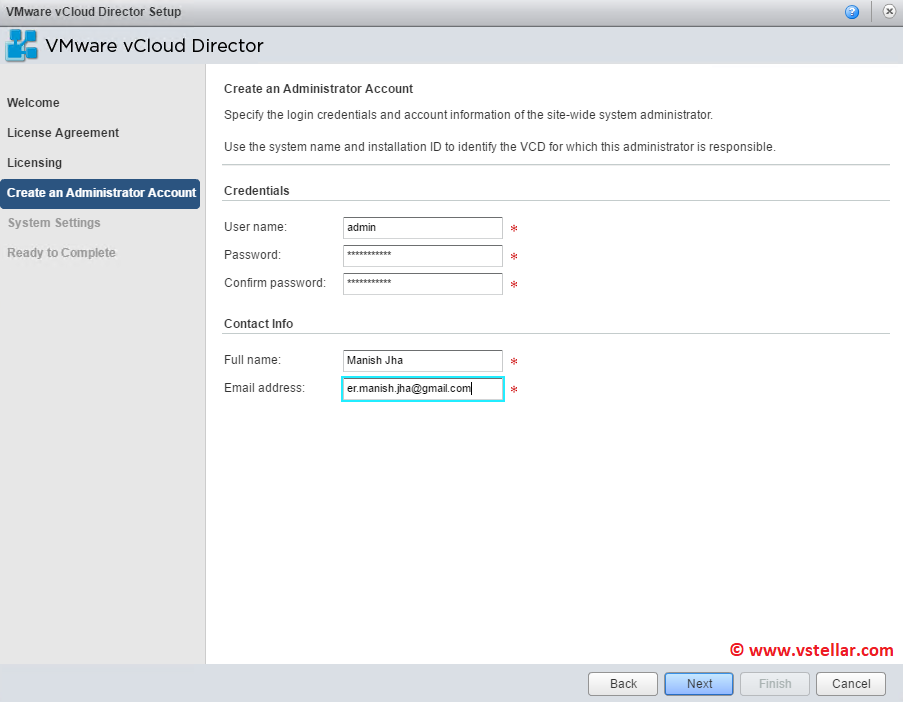Click the red asterisk beside User name
This screenshot has height=702, width=903.
[x=514, y=230]
